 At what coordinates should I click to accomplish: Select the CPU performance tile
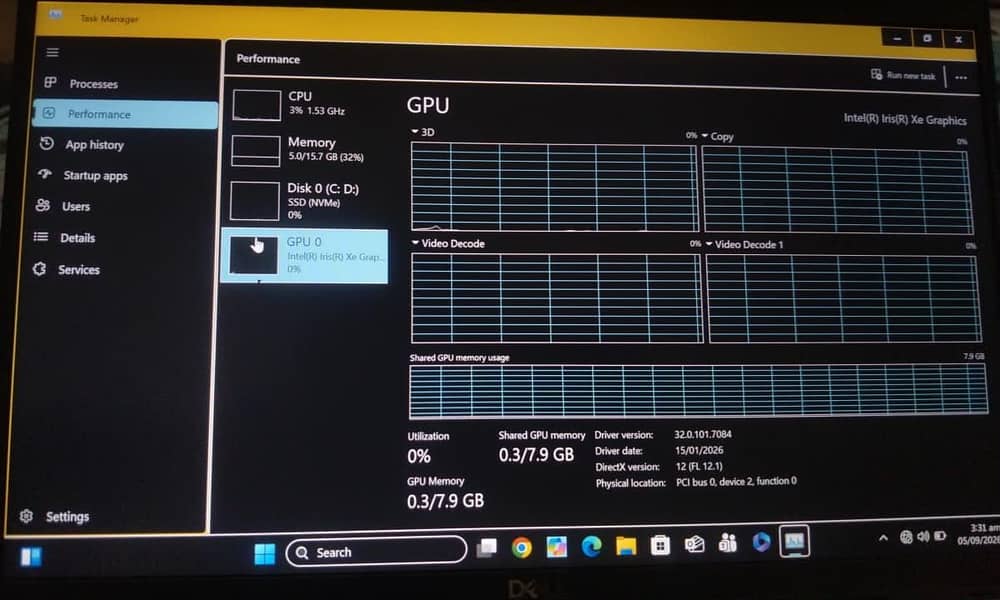pyautogui.click(x=307, y=104)
